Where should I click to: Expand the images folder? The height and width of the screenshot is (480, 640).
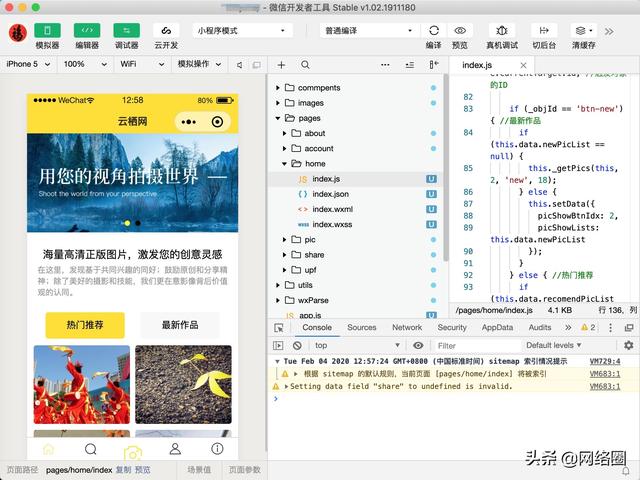point(278,103)
